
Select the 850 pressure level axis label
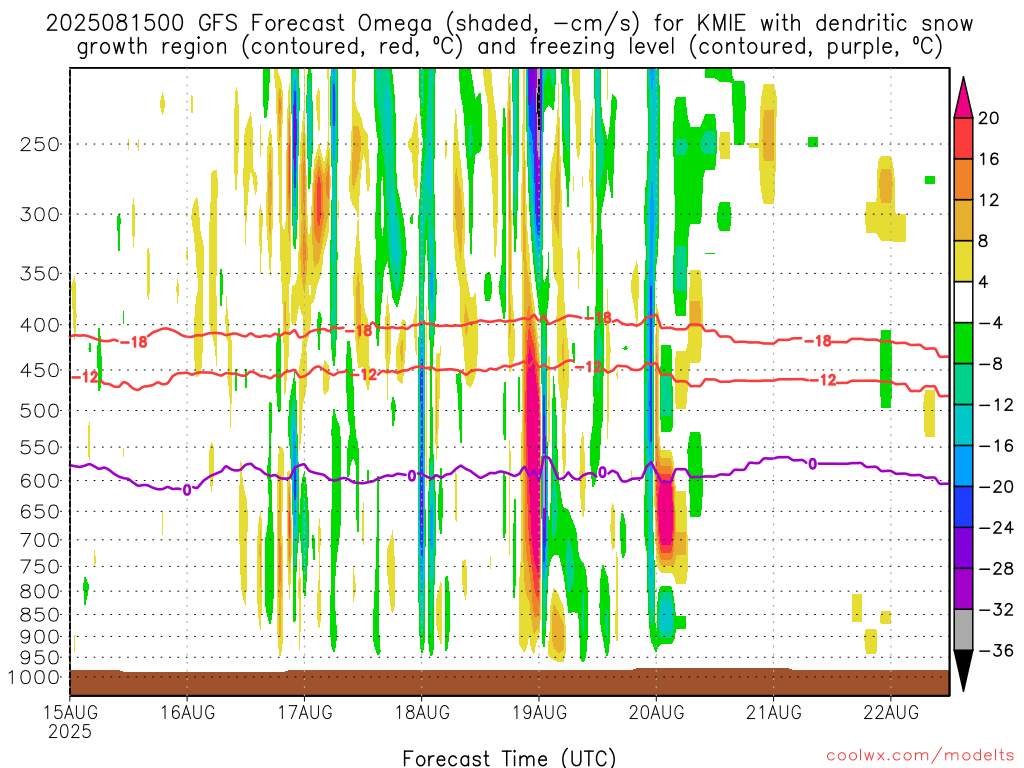[x=40, y=615]
